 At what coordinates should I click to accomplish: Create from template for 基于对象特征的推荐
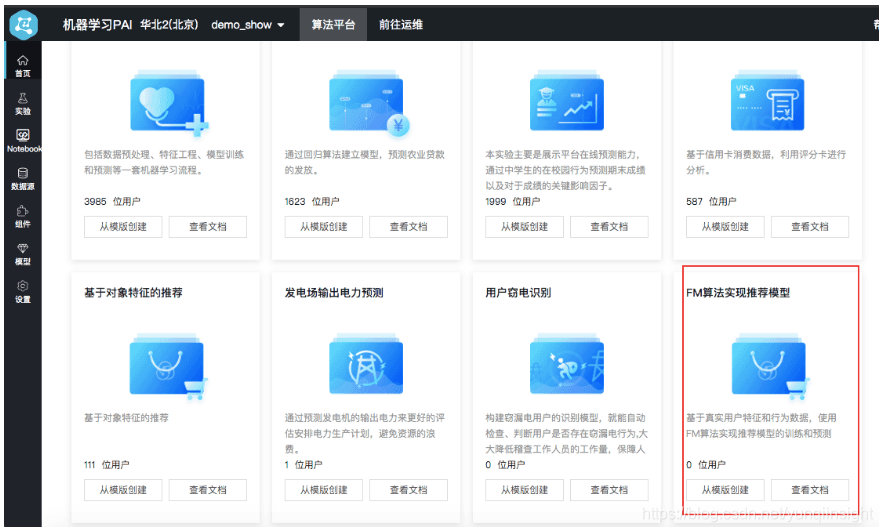coord(123,490)
